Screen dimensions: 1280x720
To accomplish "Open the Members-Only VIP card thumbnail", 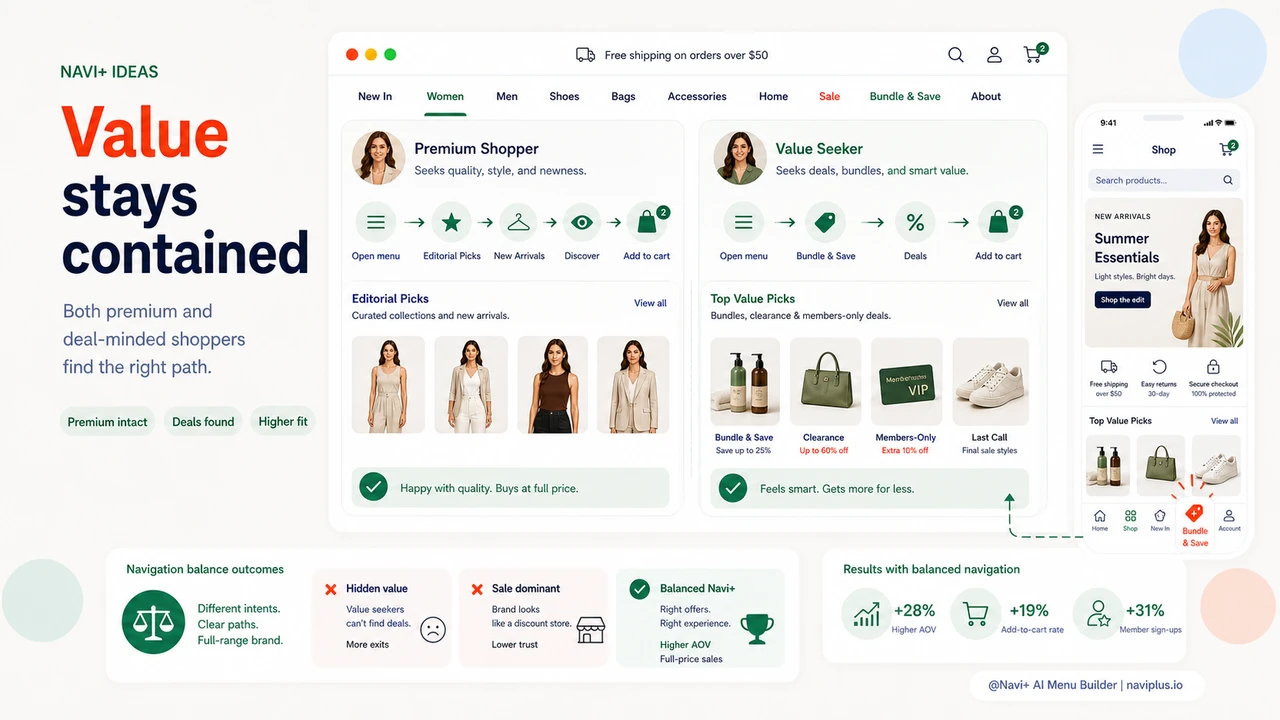I will (x=906, y=382).
